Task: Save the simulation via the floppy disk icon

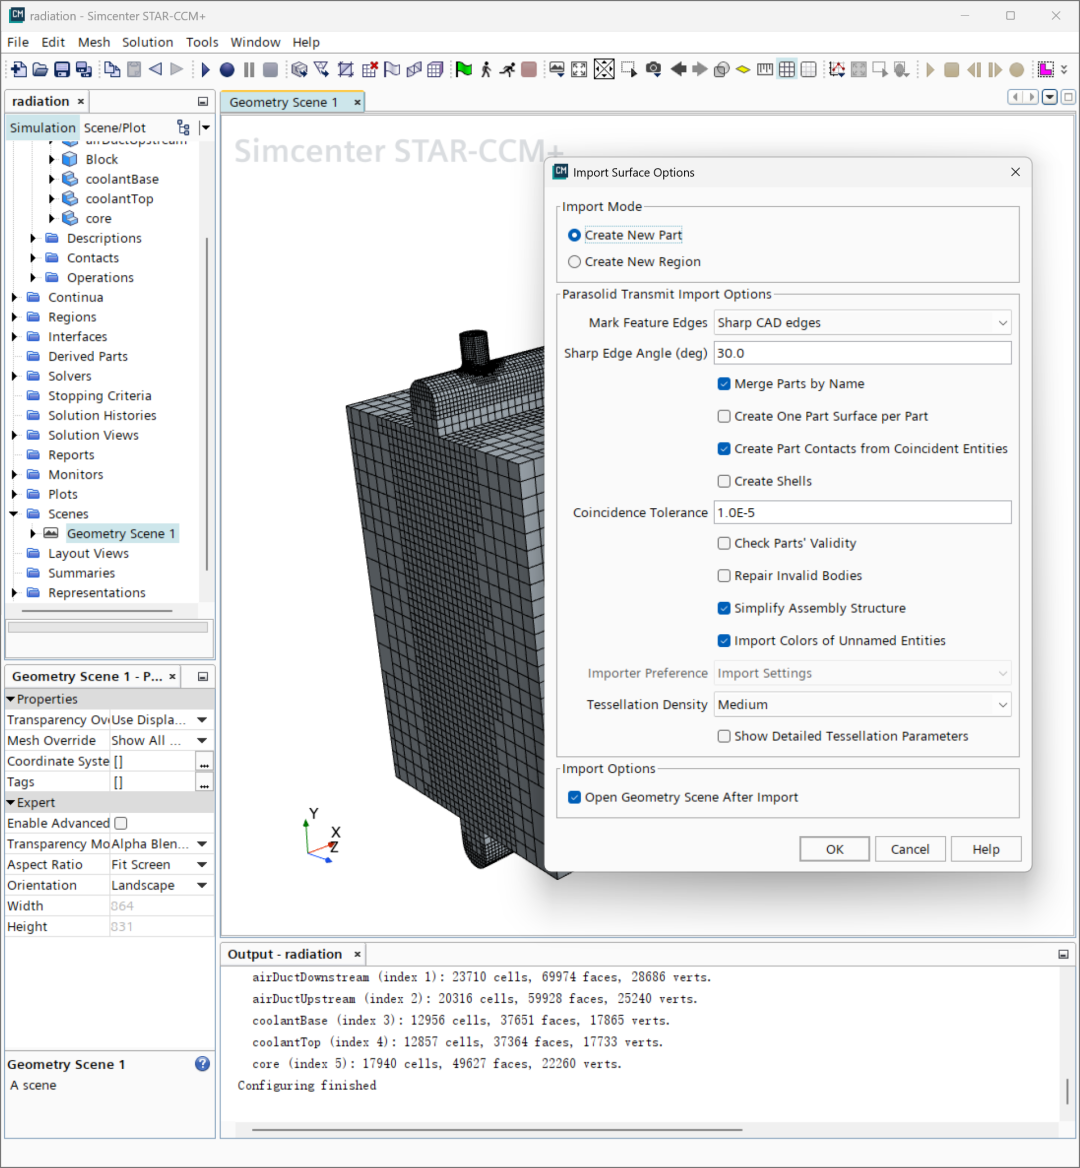Action: [x=62, y=70]
